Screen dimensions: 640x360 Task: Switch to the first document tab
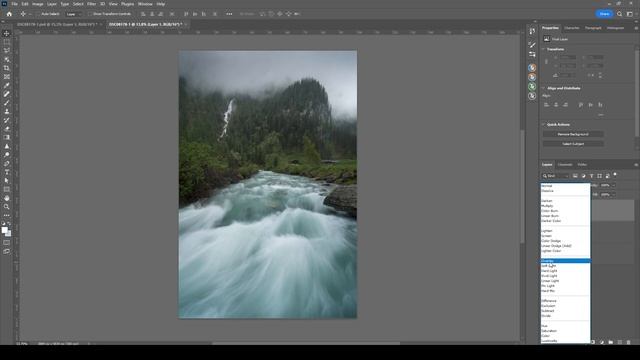click(x=57, y=24)
